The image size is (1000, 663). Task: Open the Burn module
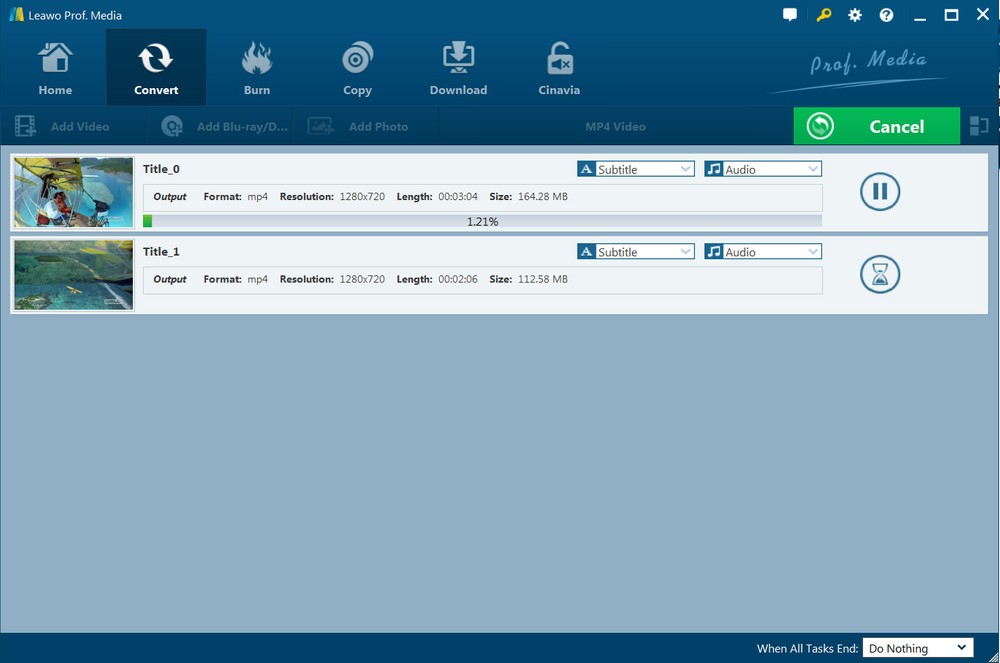(256, 68)
